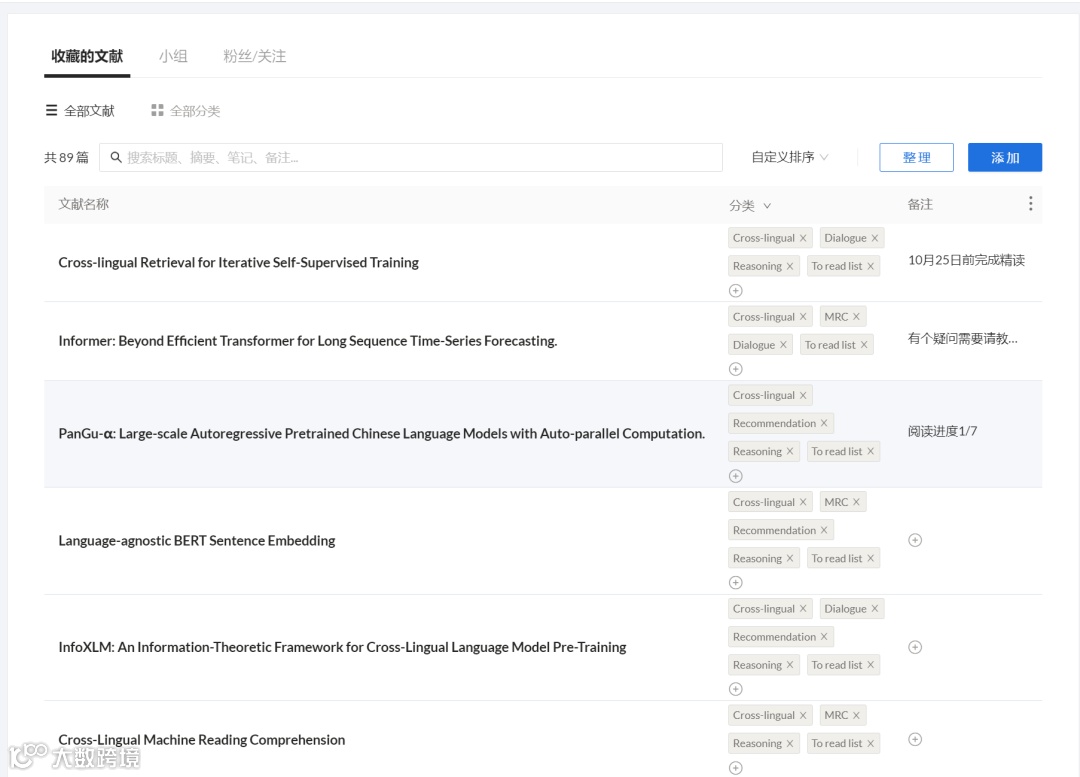Viewport: 1080px width, 777px height.
Task: Remove Recommendation tag from PanGu-α row
Action: coord(824,423)
